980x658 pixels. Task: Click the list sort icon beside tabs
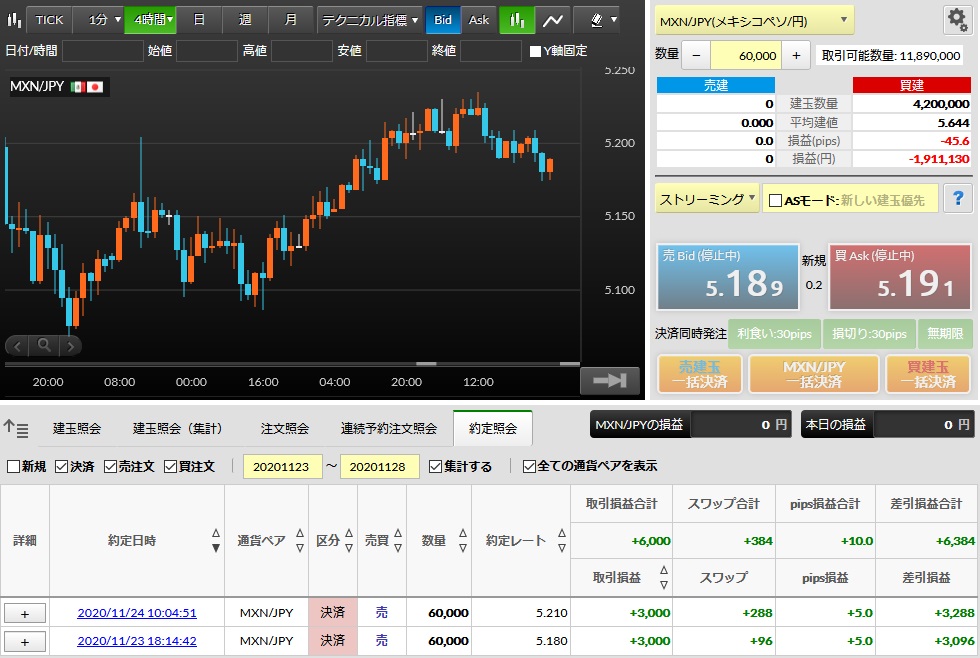point(16,428)
